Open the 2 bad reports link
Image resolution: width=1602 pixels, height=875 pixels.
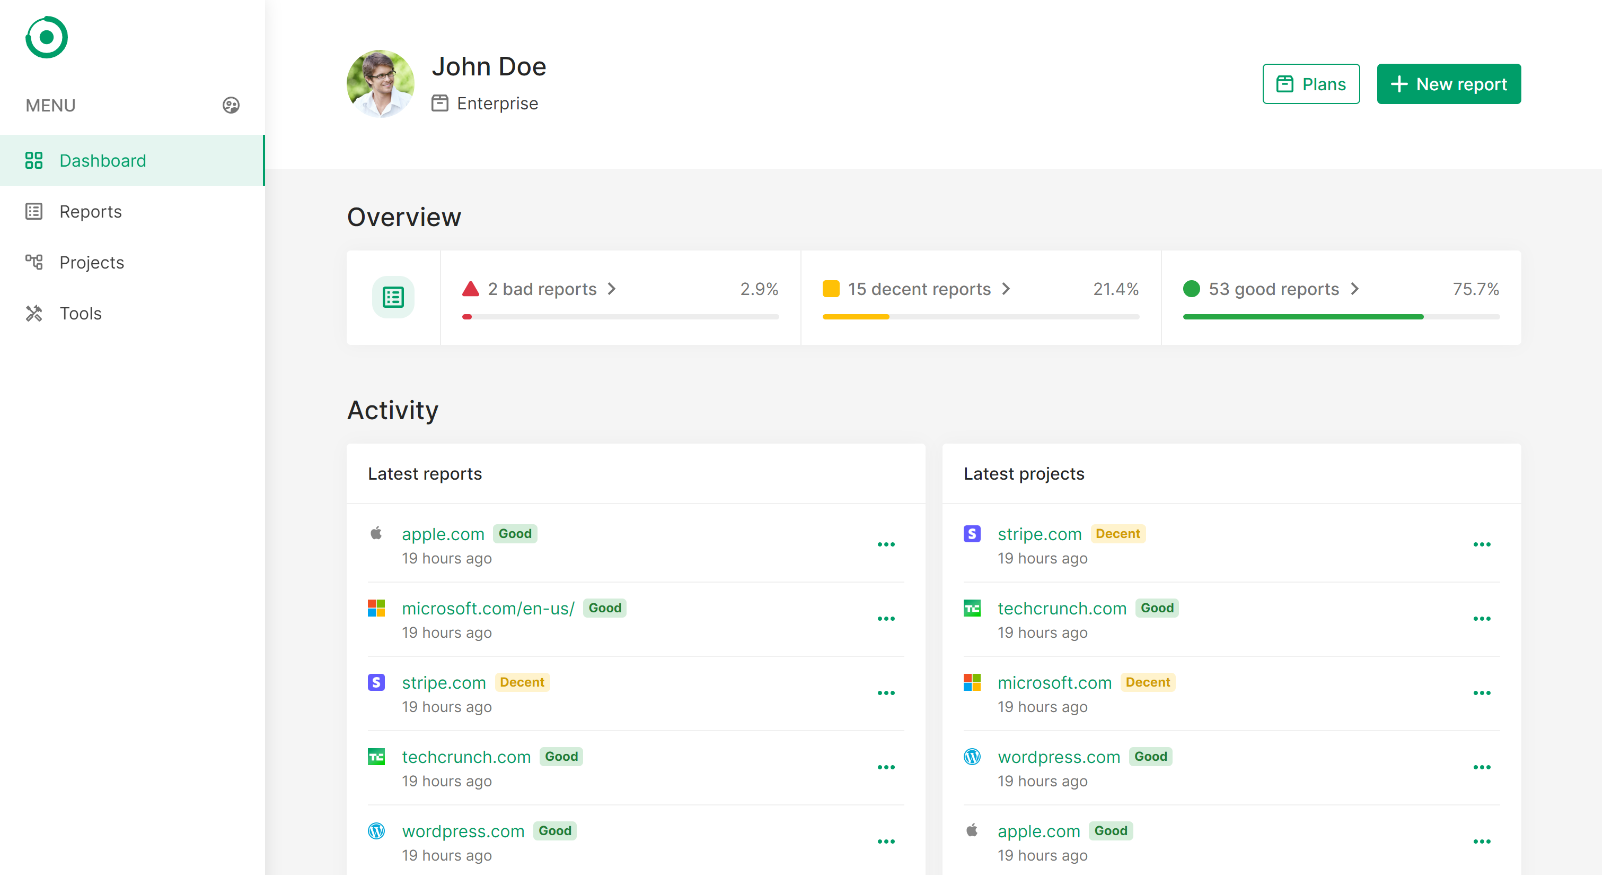(x=542, y=289)
